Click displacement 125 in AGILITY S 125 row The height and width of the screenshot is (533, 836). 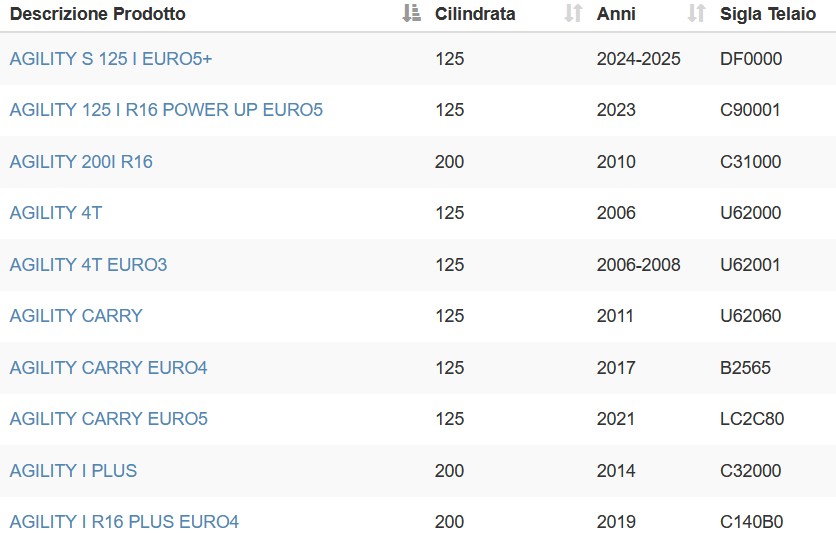(x=449, y=59)
